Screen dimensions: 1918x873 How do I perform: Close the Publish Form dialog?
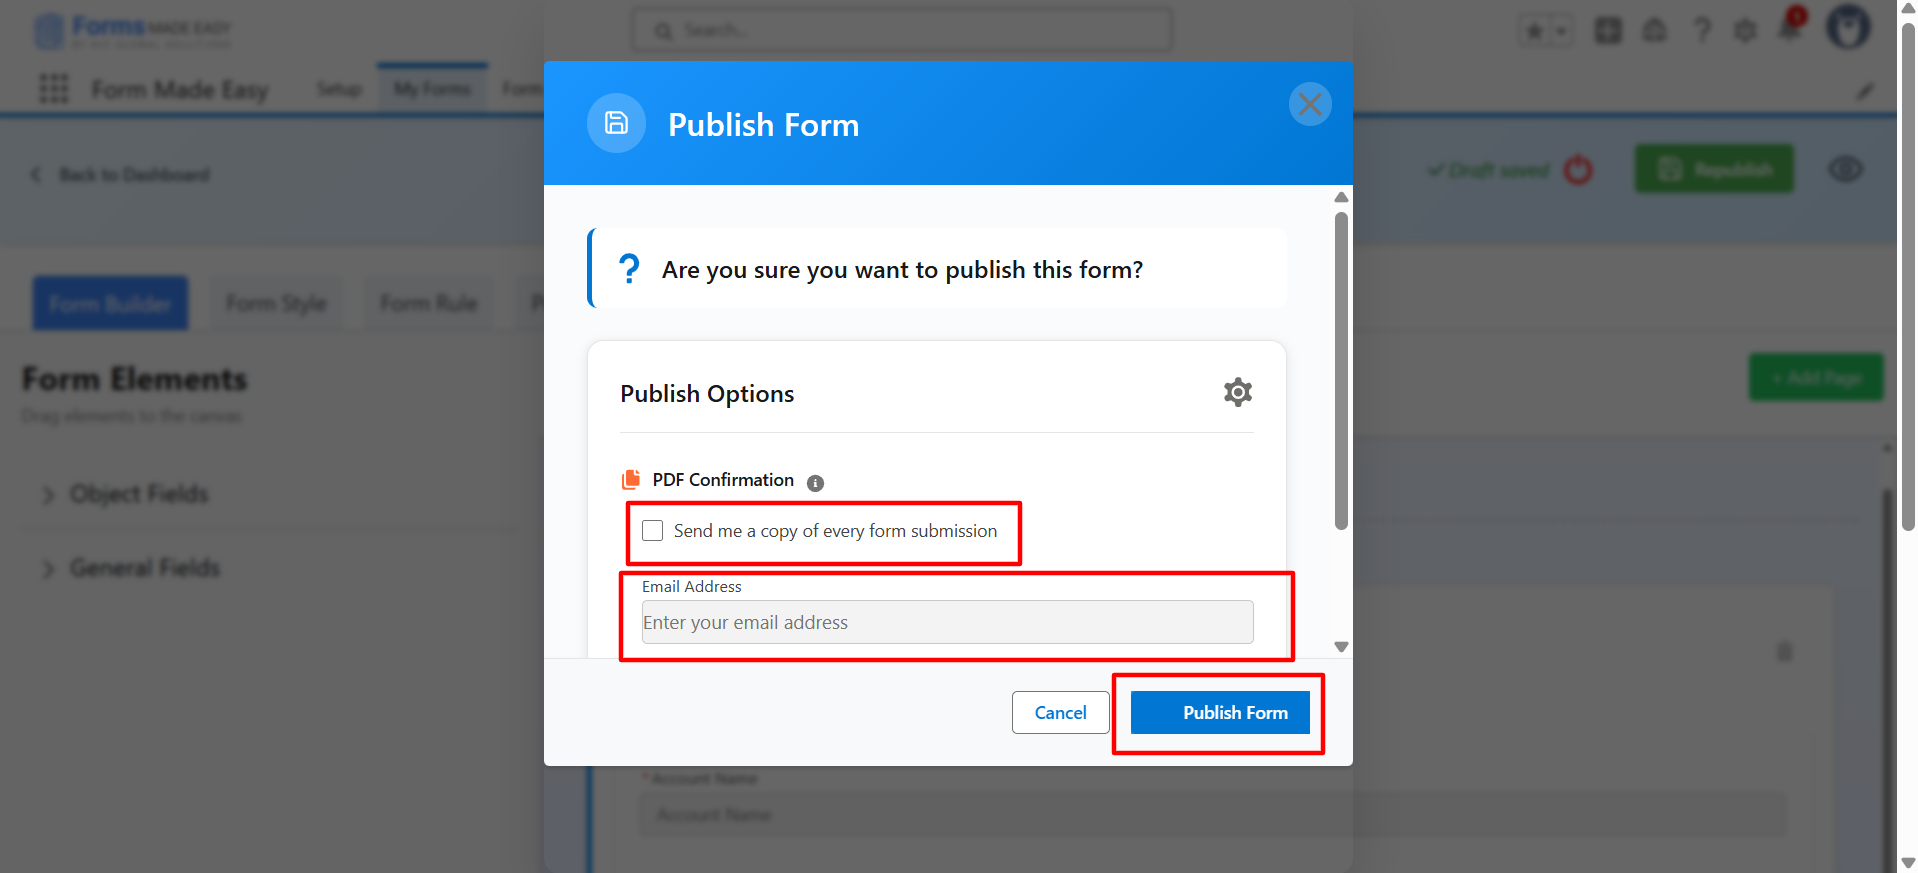pos(1310,104)
